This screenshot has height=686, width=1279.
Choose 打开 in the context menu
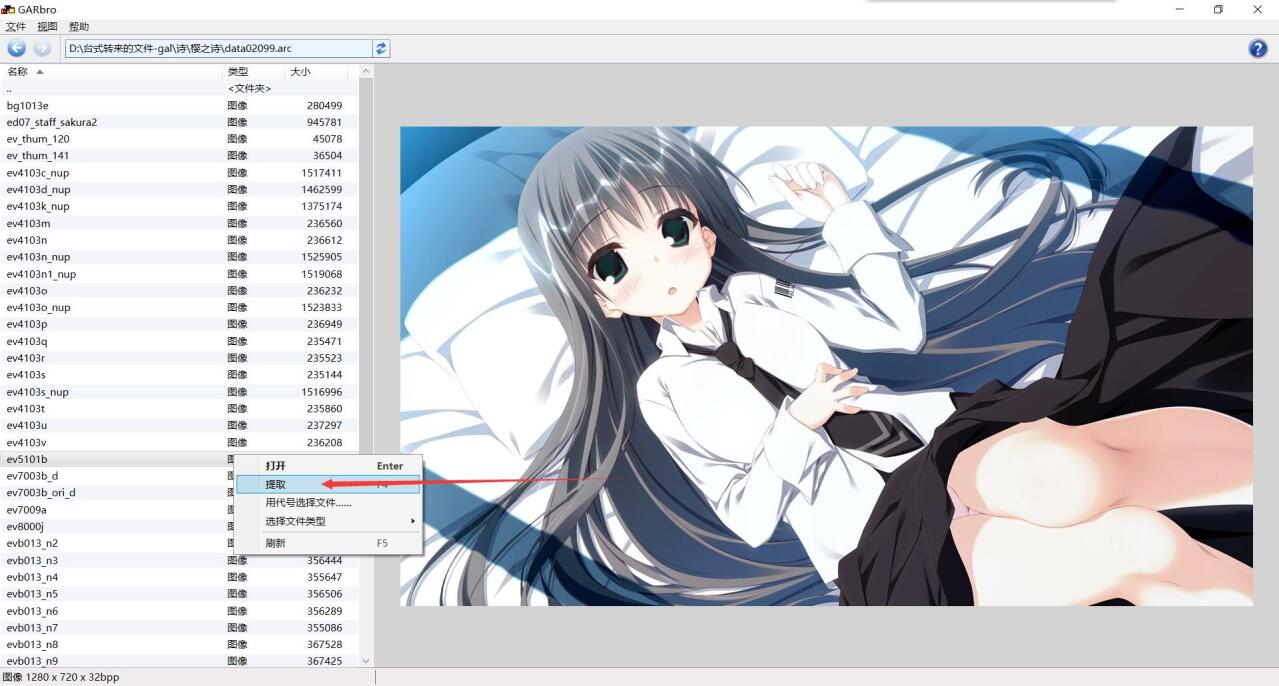point(329,466)
